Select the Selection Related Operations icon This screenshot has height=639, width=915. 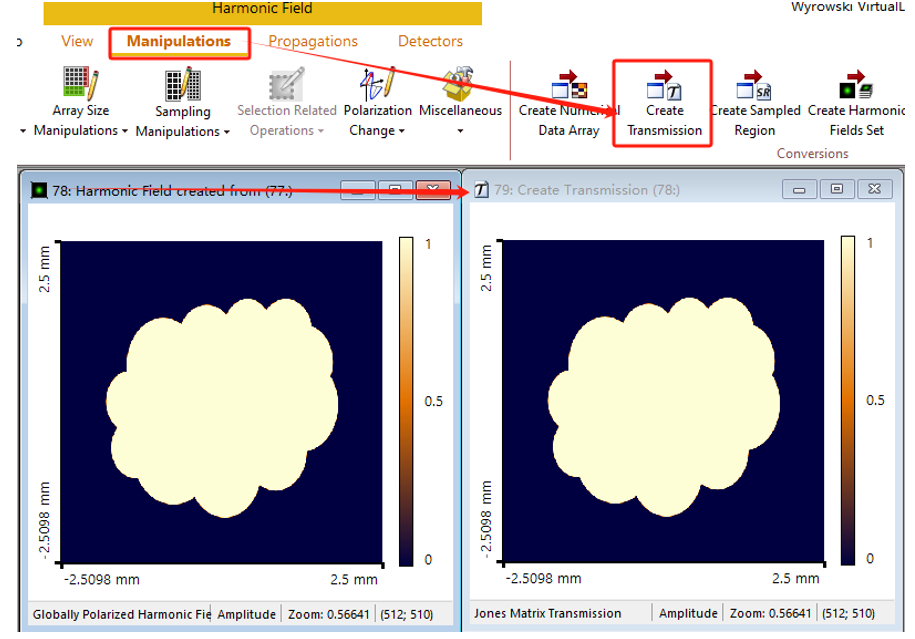click(287, 83)
